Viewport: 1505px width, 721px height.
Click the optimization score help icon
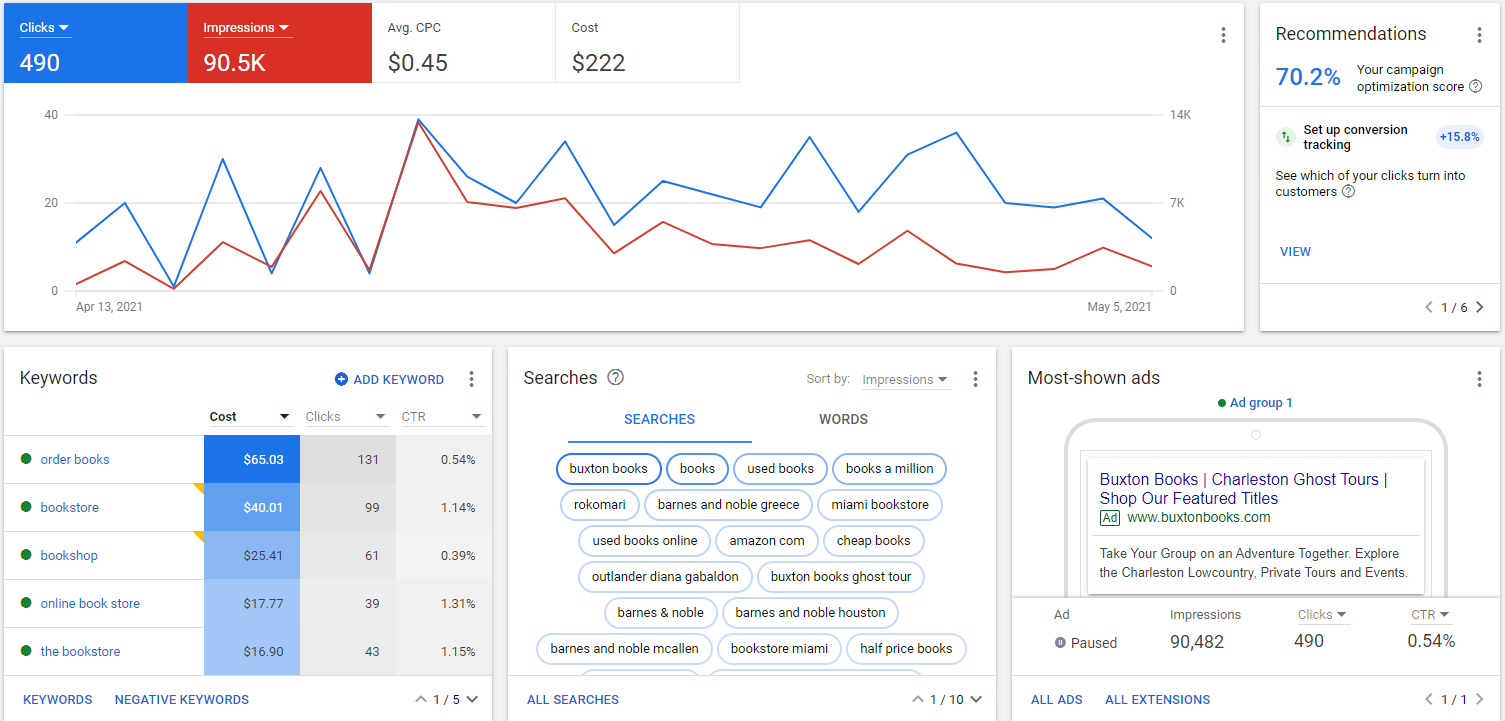[x=1477, y=86]
